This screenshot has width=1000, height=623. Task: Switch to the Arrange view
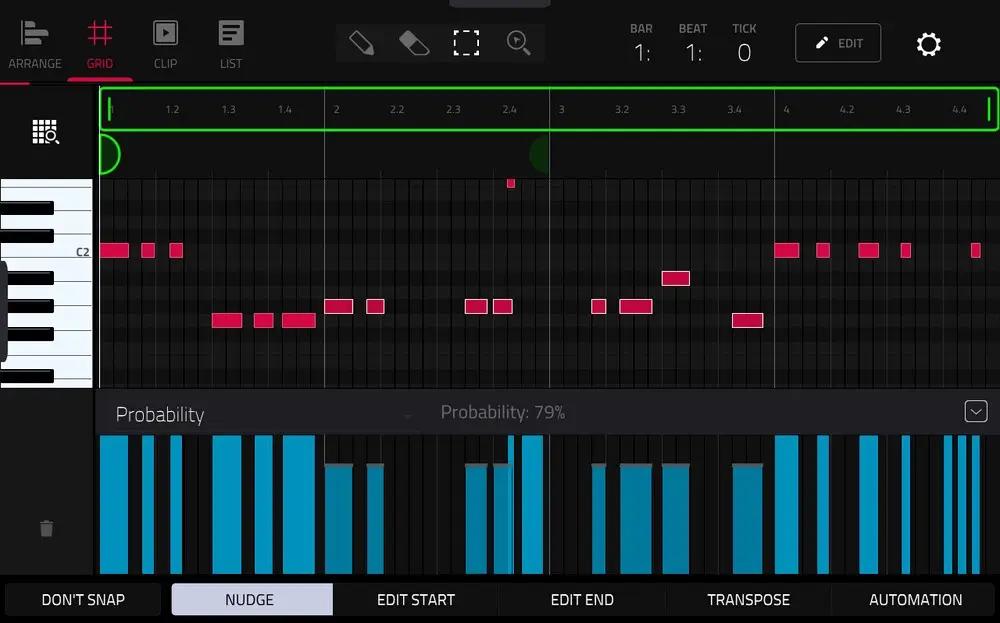click(34, 44)
